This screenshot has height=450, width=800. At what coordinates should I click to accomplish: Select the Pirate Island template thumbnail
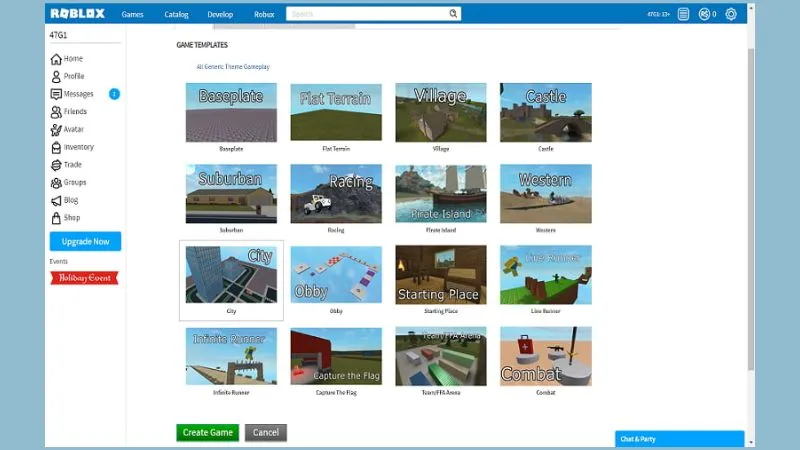click(441, 194)
